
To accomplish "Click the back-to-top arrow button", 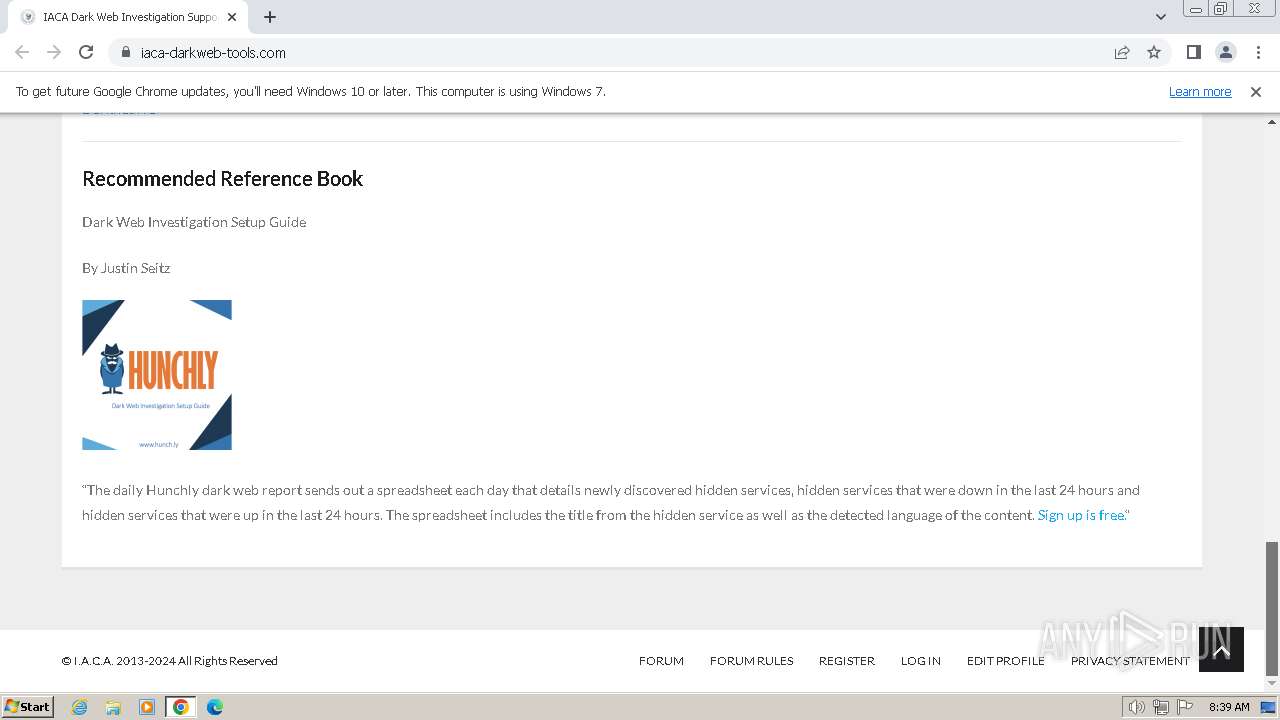I will pos(1221,650).
